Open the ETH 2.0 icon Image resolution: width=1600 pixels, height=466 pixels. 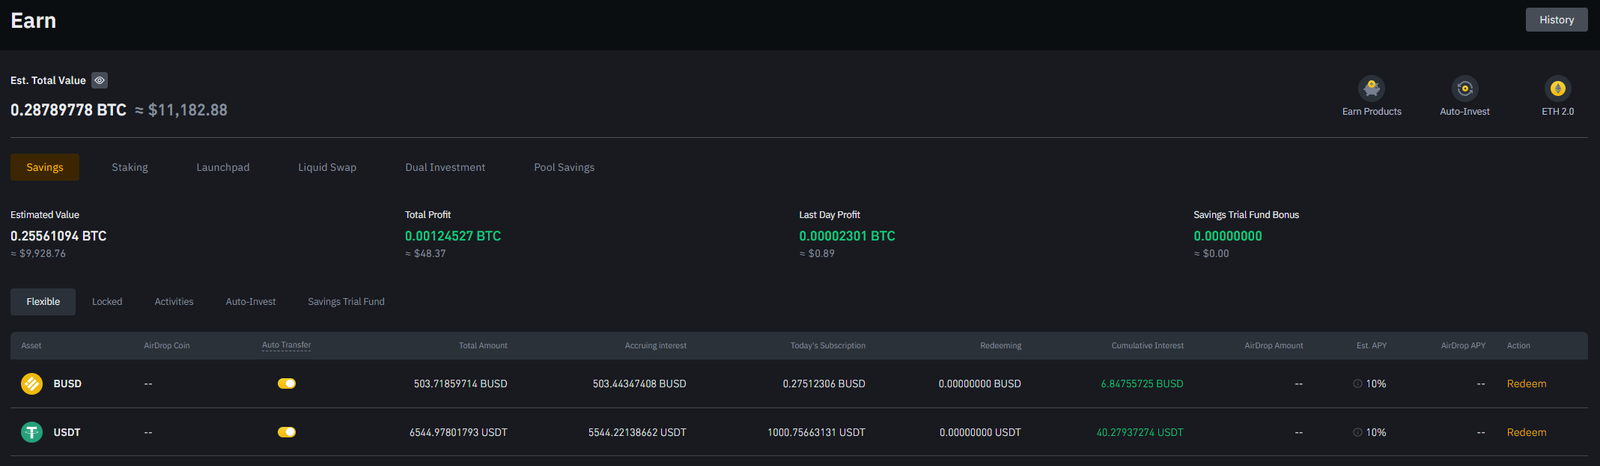point(1557,89)
